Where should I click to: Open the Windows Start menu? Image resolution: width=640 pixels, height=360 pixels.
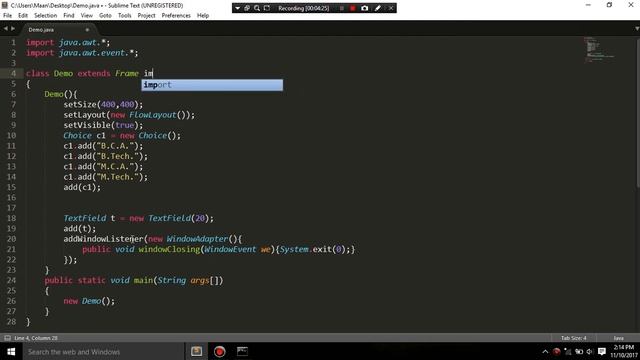tap(11, 351)
